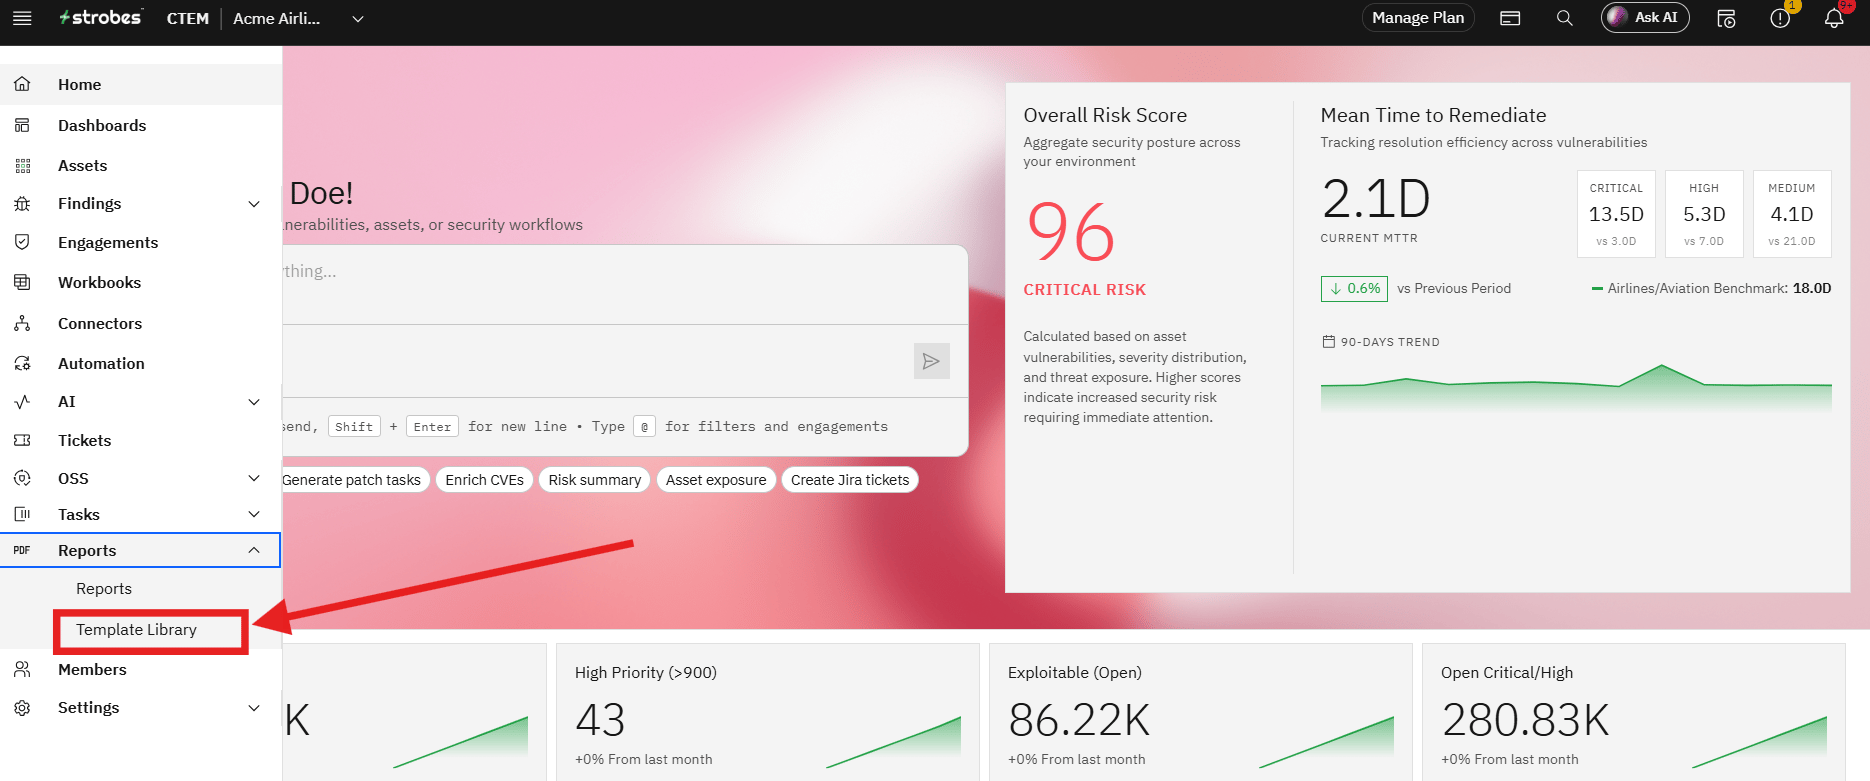The width and height of the screenshot is (1870, 781).
Task: Click the Risk summary chip
Action: coord(594,480)
